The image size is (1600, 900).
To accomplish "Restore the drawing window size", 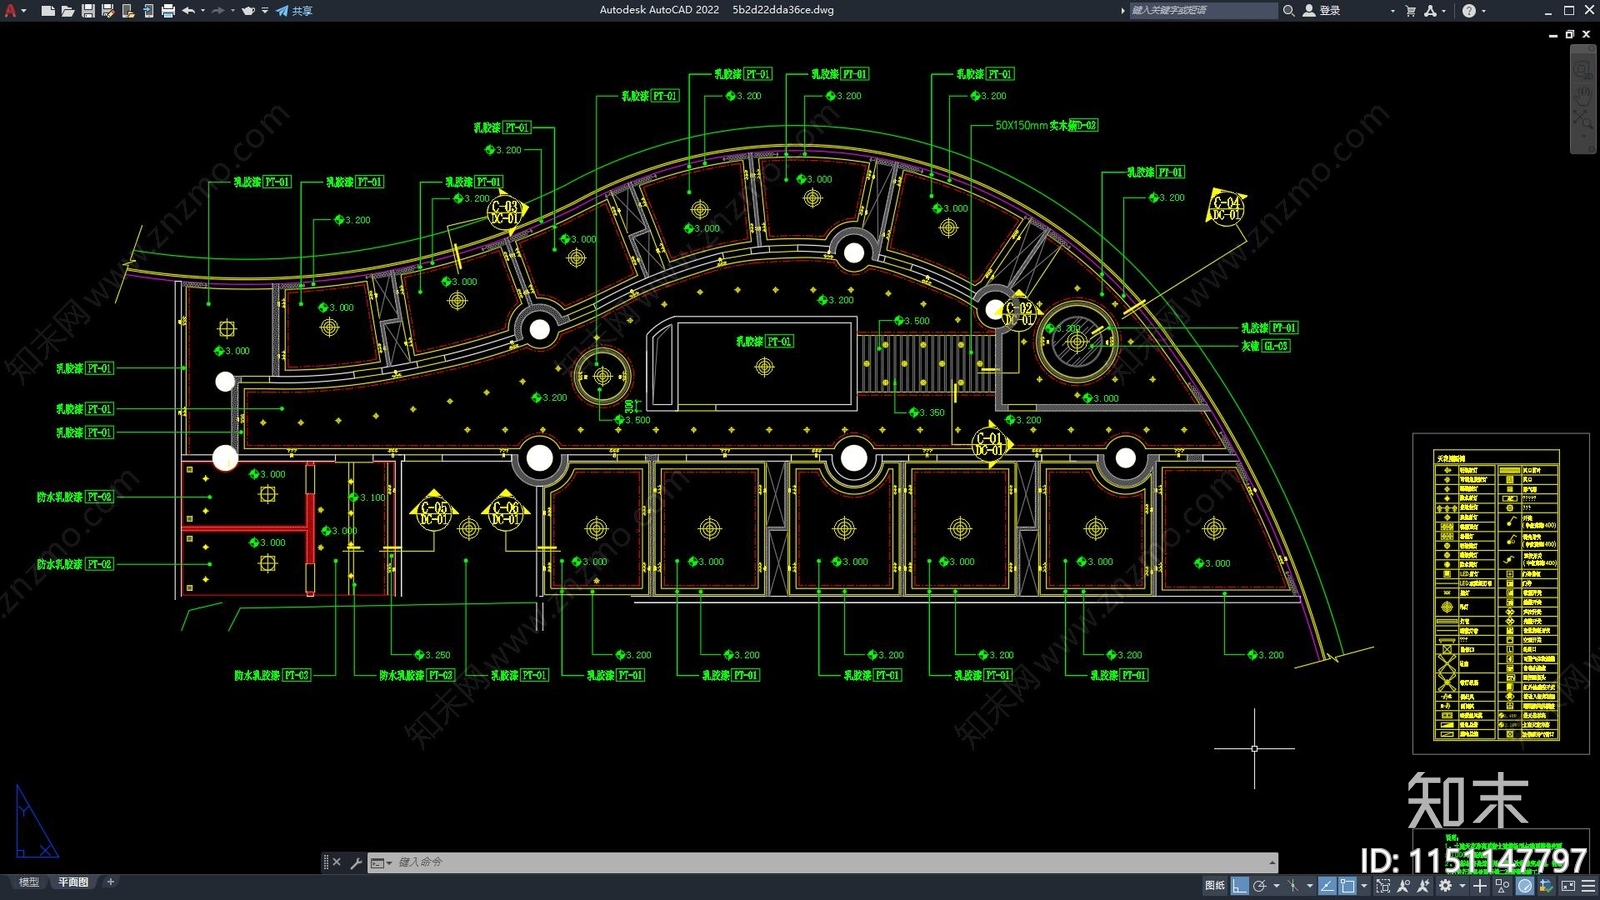I will tap(1570, 35).
